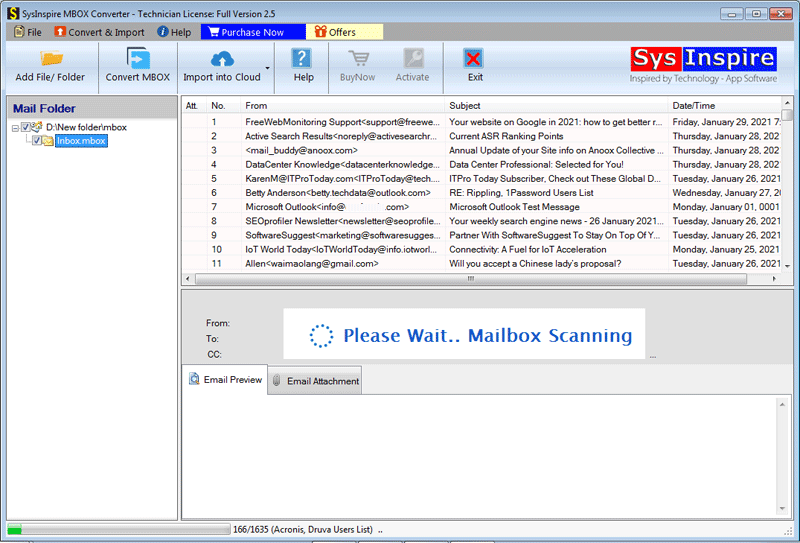Click the scanning progress bar
This screenshot has height=543, width=800.
pyautogui.click(x=118, y=530)
